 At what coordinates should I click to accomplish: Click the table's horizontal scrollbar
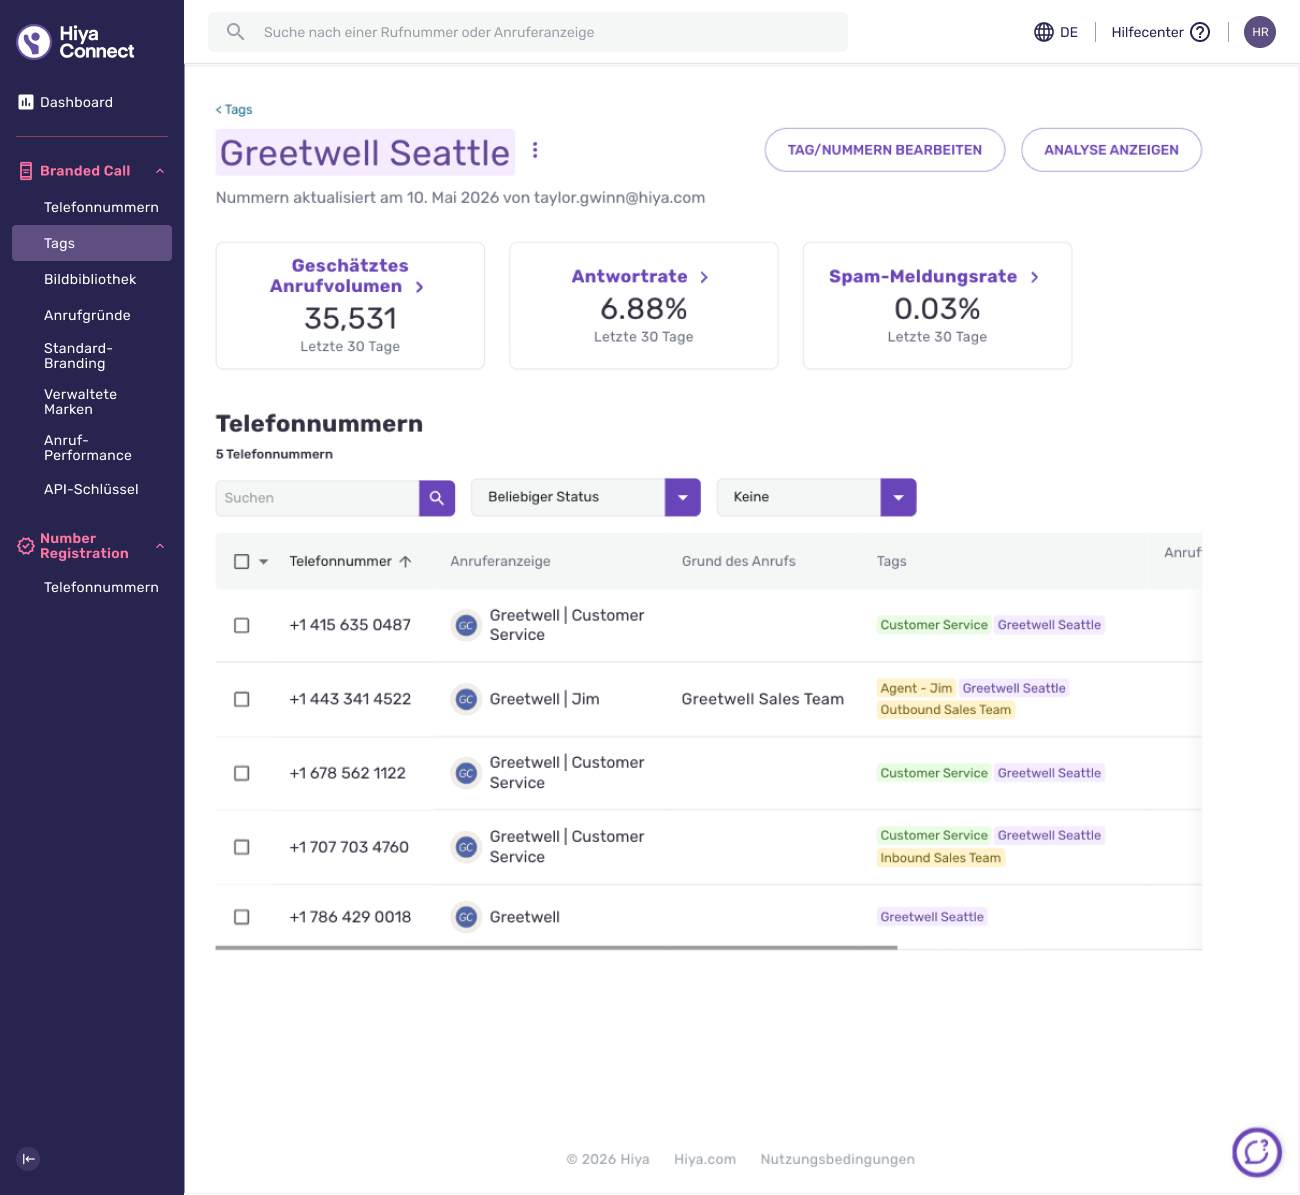coord(556,947)
